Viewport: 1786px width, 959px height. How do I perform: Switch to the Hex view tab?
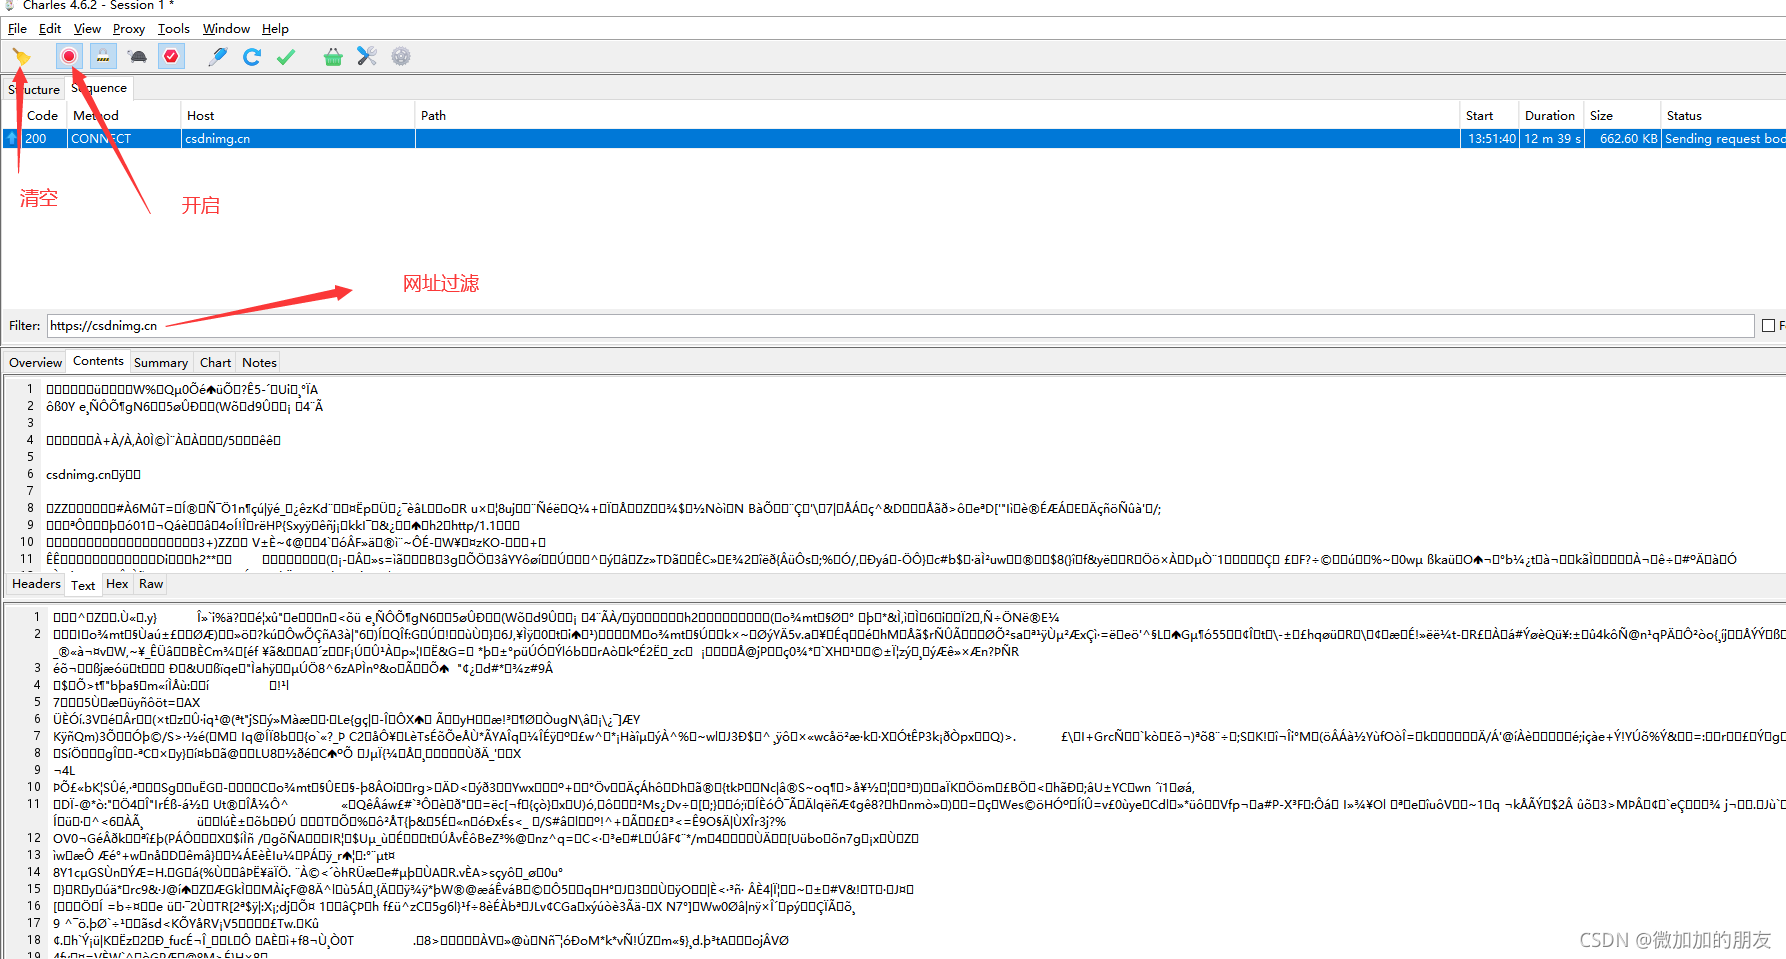click(117, 584)
